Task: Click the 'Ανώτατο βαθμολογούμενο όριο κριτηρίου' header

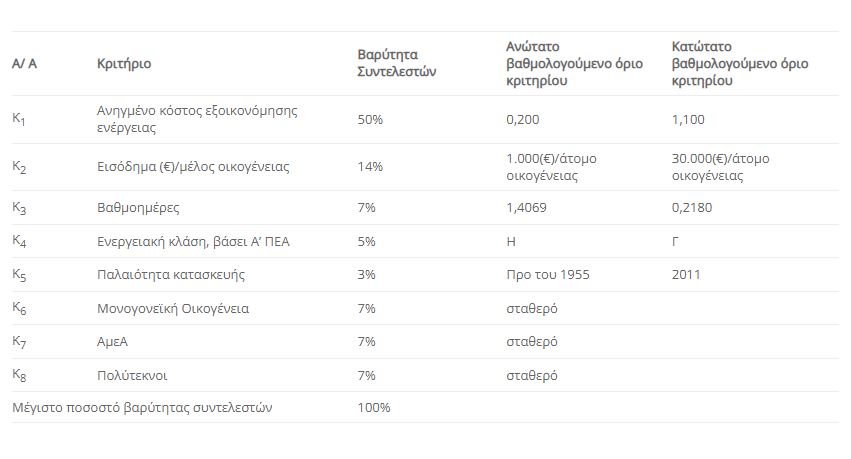Action: coord(556,64)
